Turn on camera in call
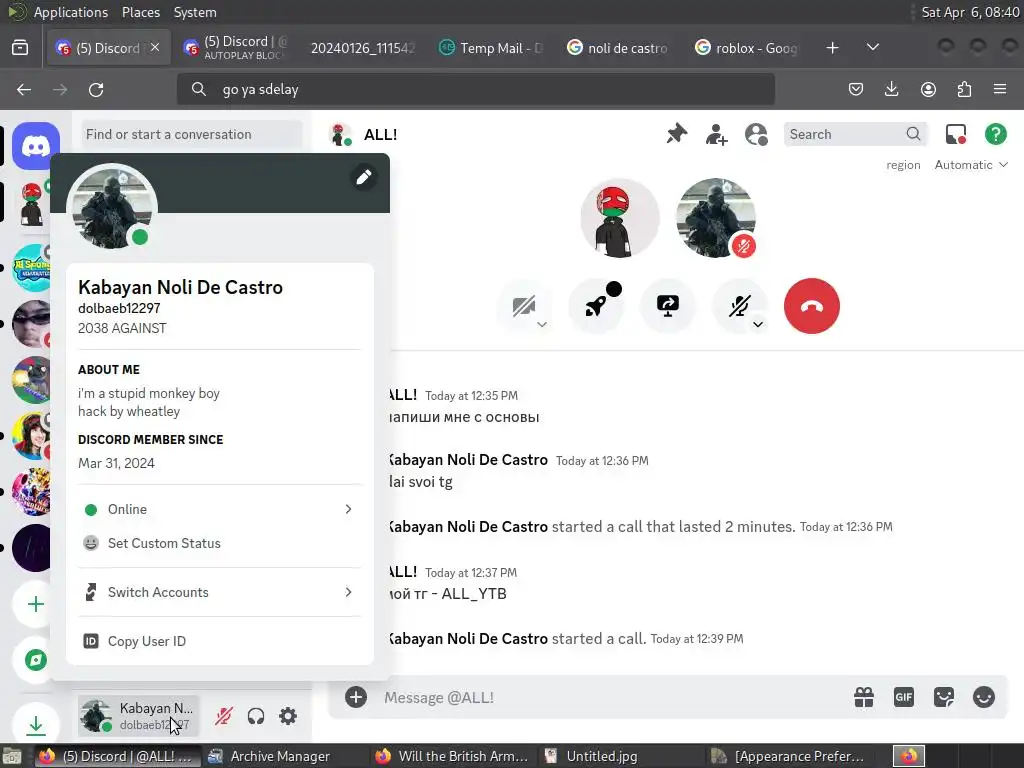1024x768 pixels. pyautogui.click(x=524, y=306)
